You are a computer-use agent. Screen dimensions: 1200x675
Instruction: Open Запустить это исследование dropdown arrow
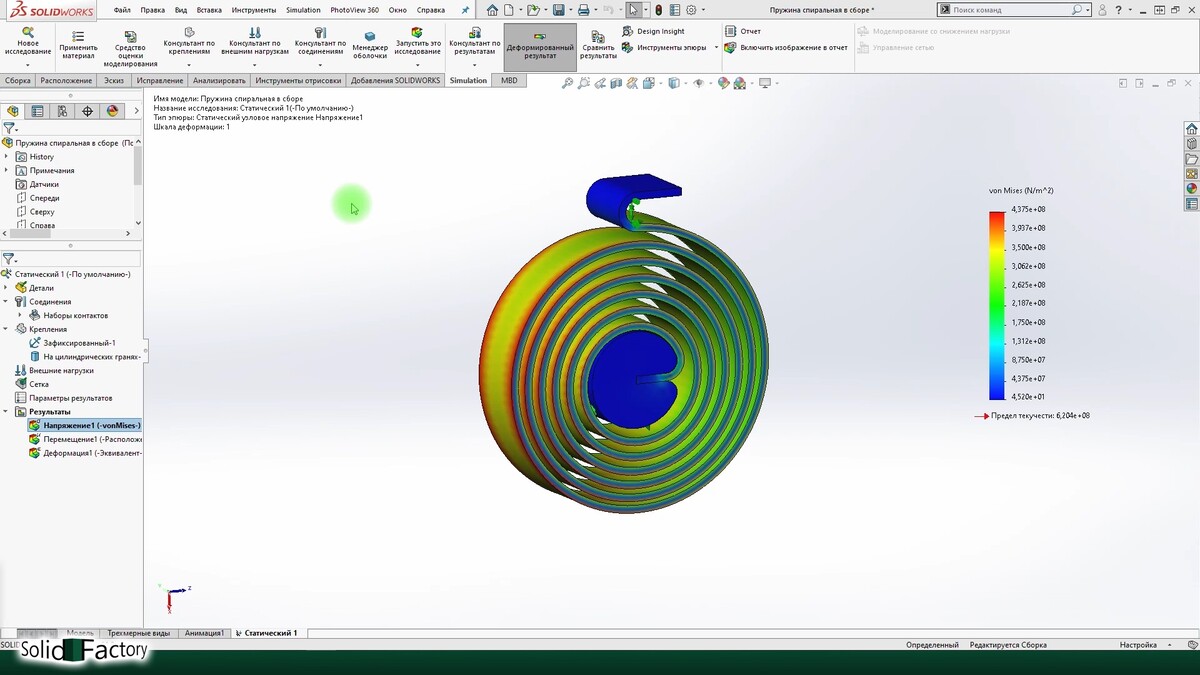pos(417,65)
